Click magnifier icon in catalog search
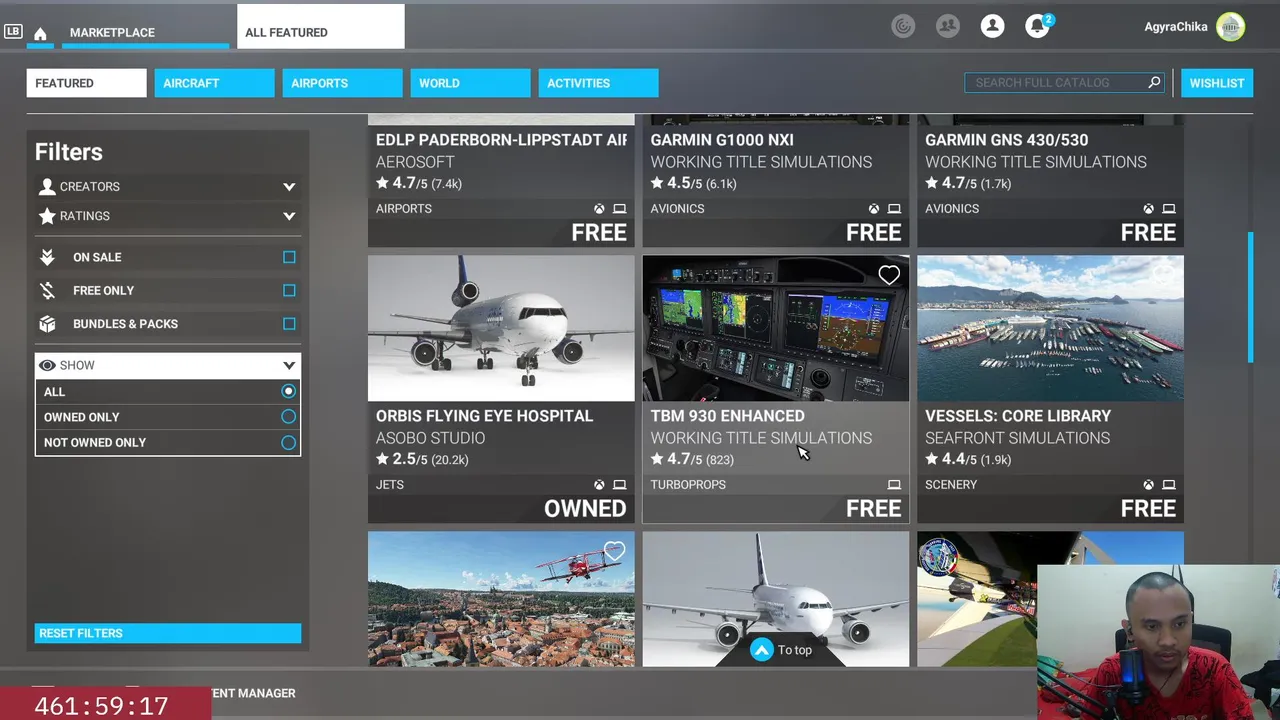Image resolution: width=1280 pixels, height=720 pixels. 1154,82
